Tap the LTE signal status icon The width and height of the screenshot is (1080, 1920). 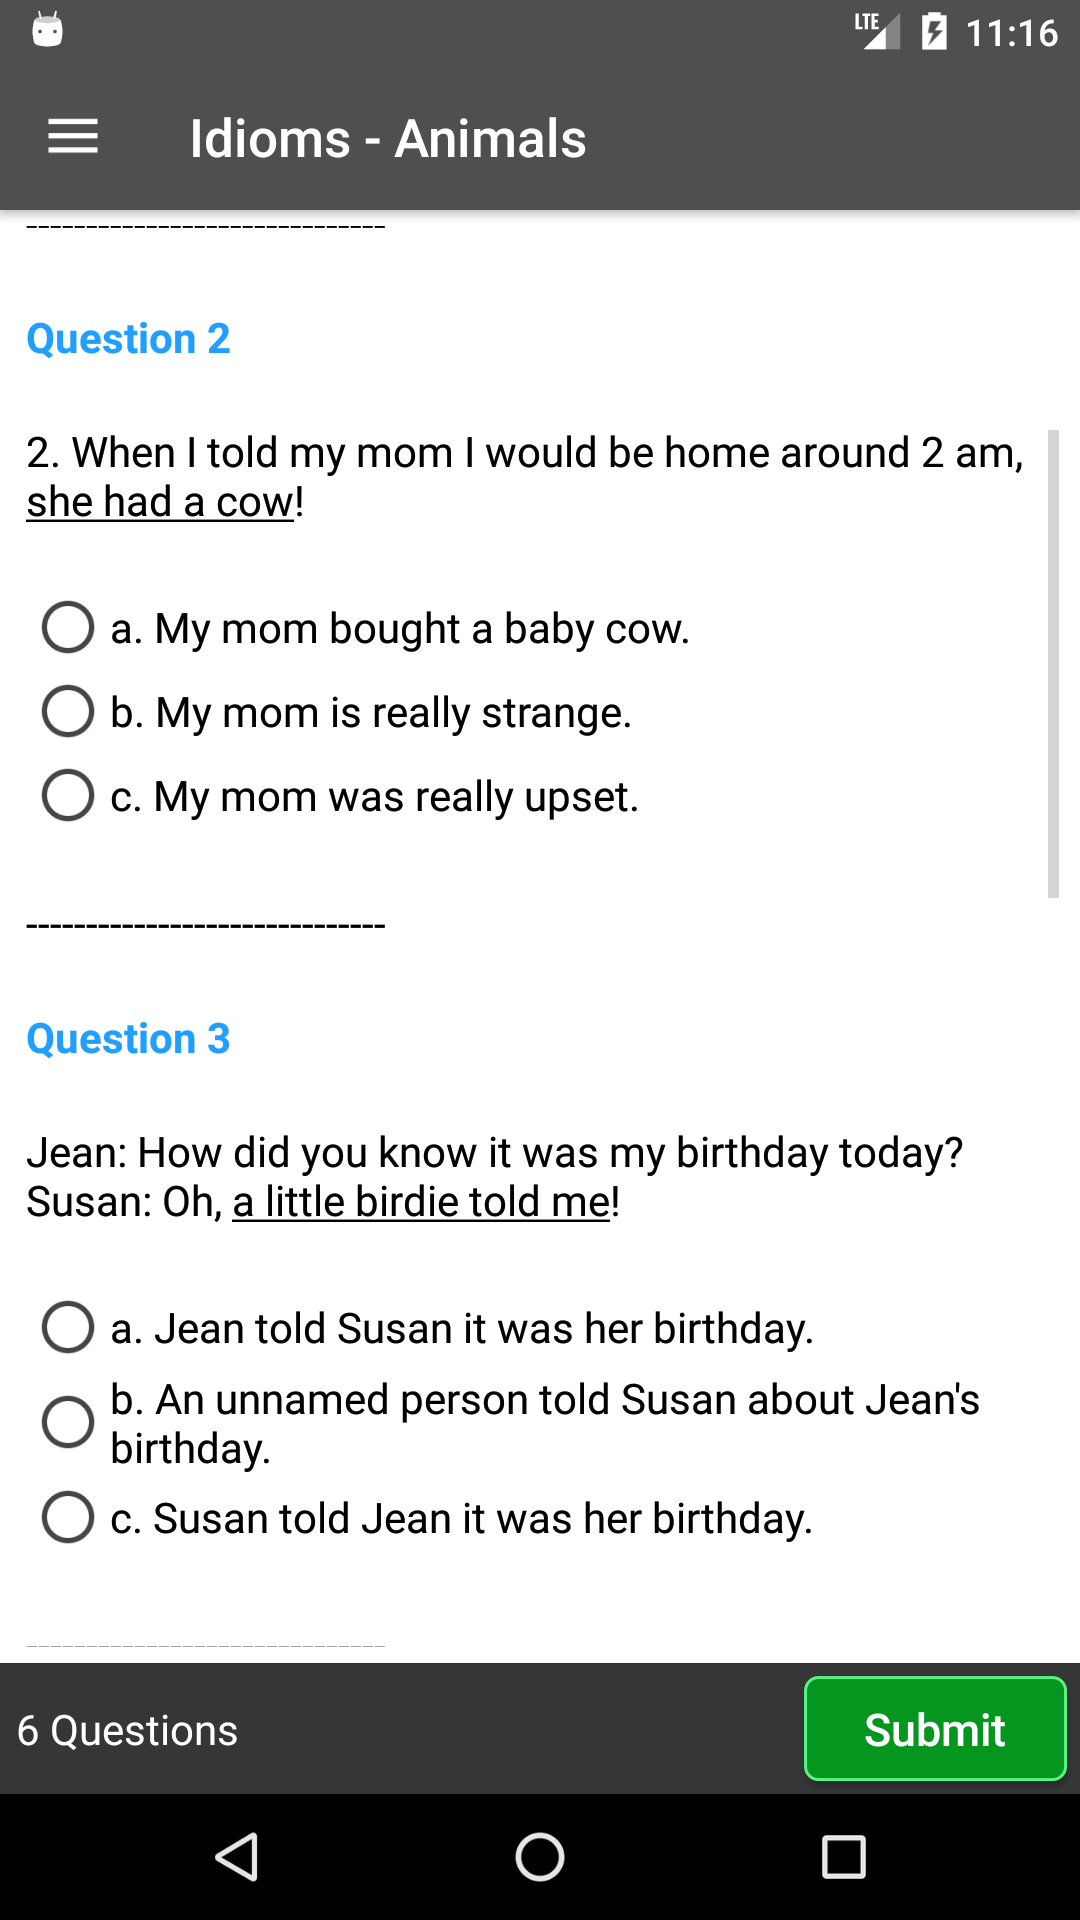pos(877,31)
